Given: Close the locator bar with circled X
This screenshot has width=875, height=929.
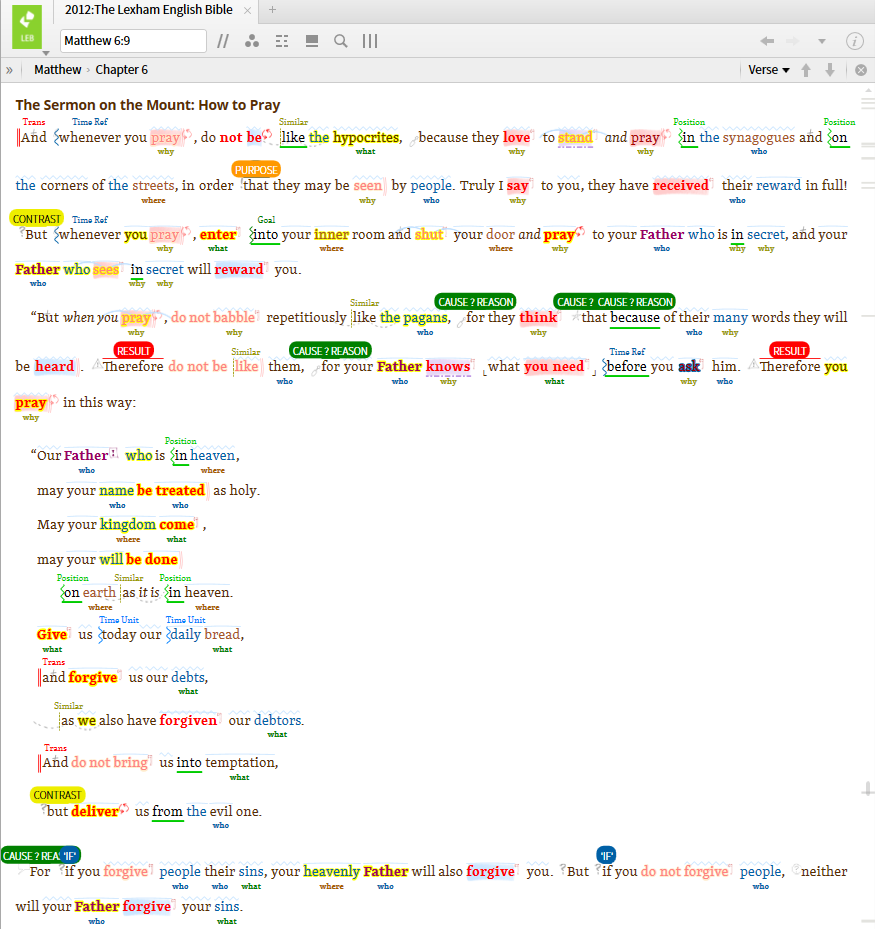Looking at the screenshot, I should point(861,70).
